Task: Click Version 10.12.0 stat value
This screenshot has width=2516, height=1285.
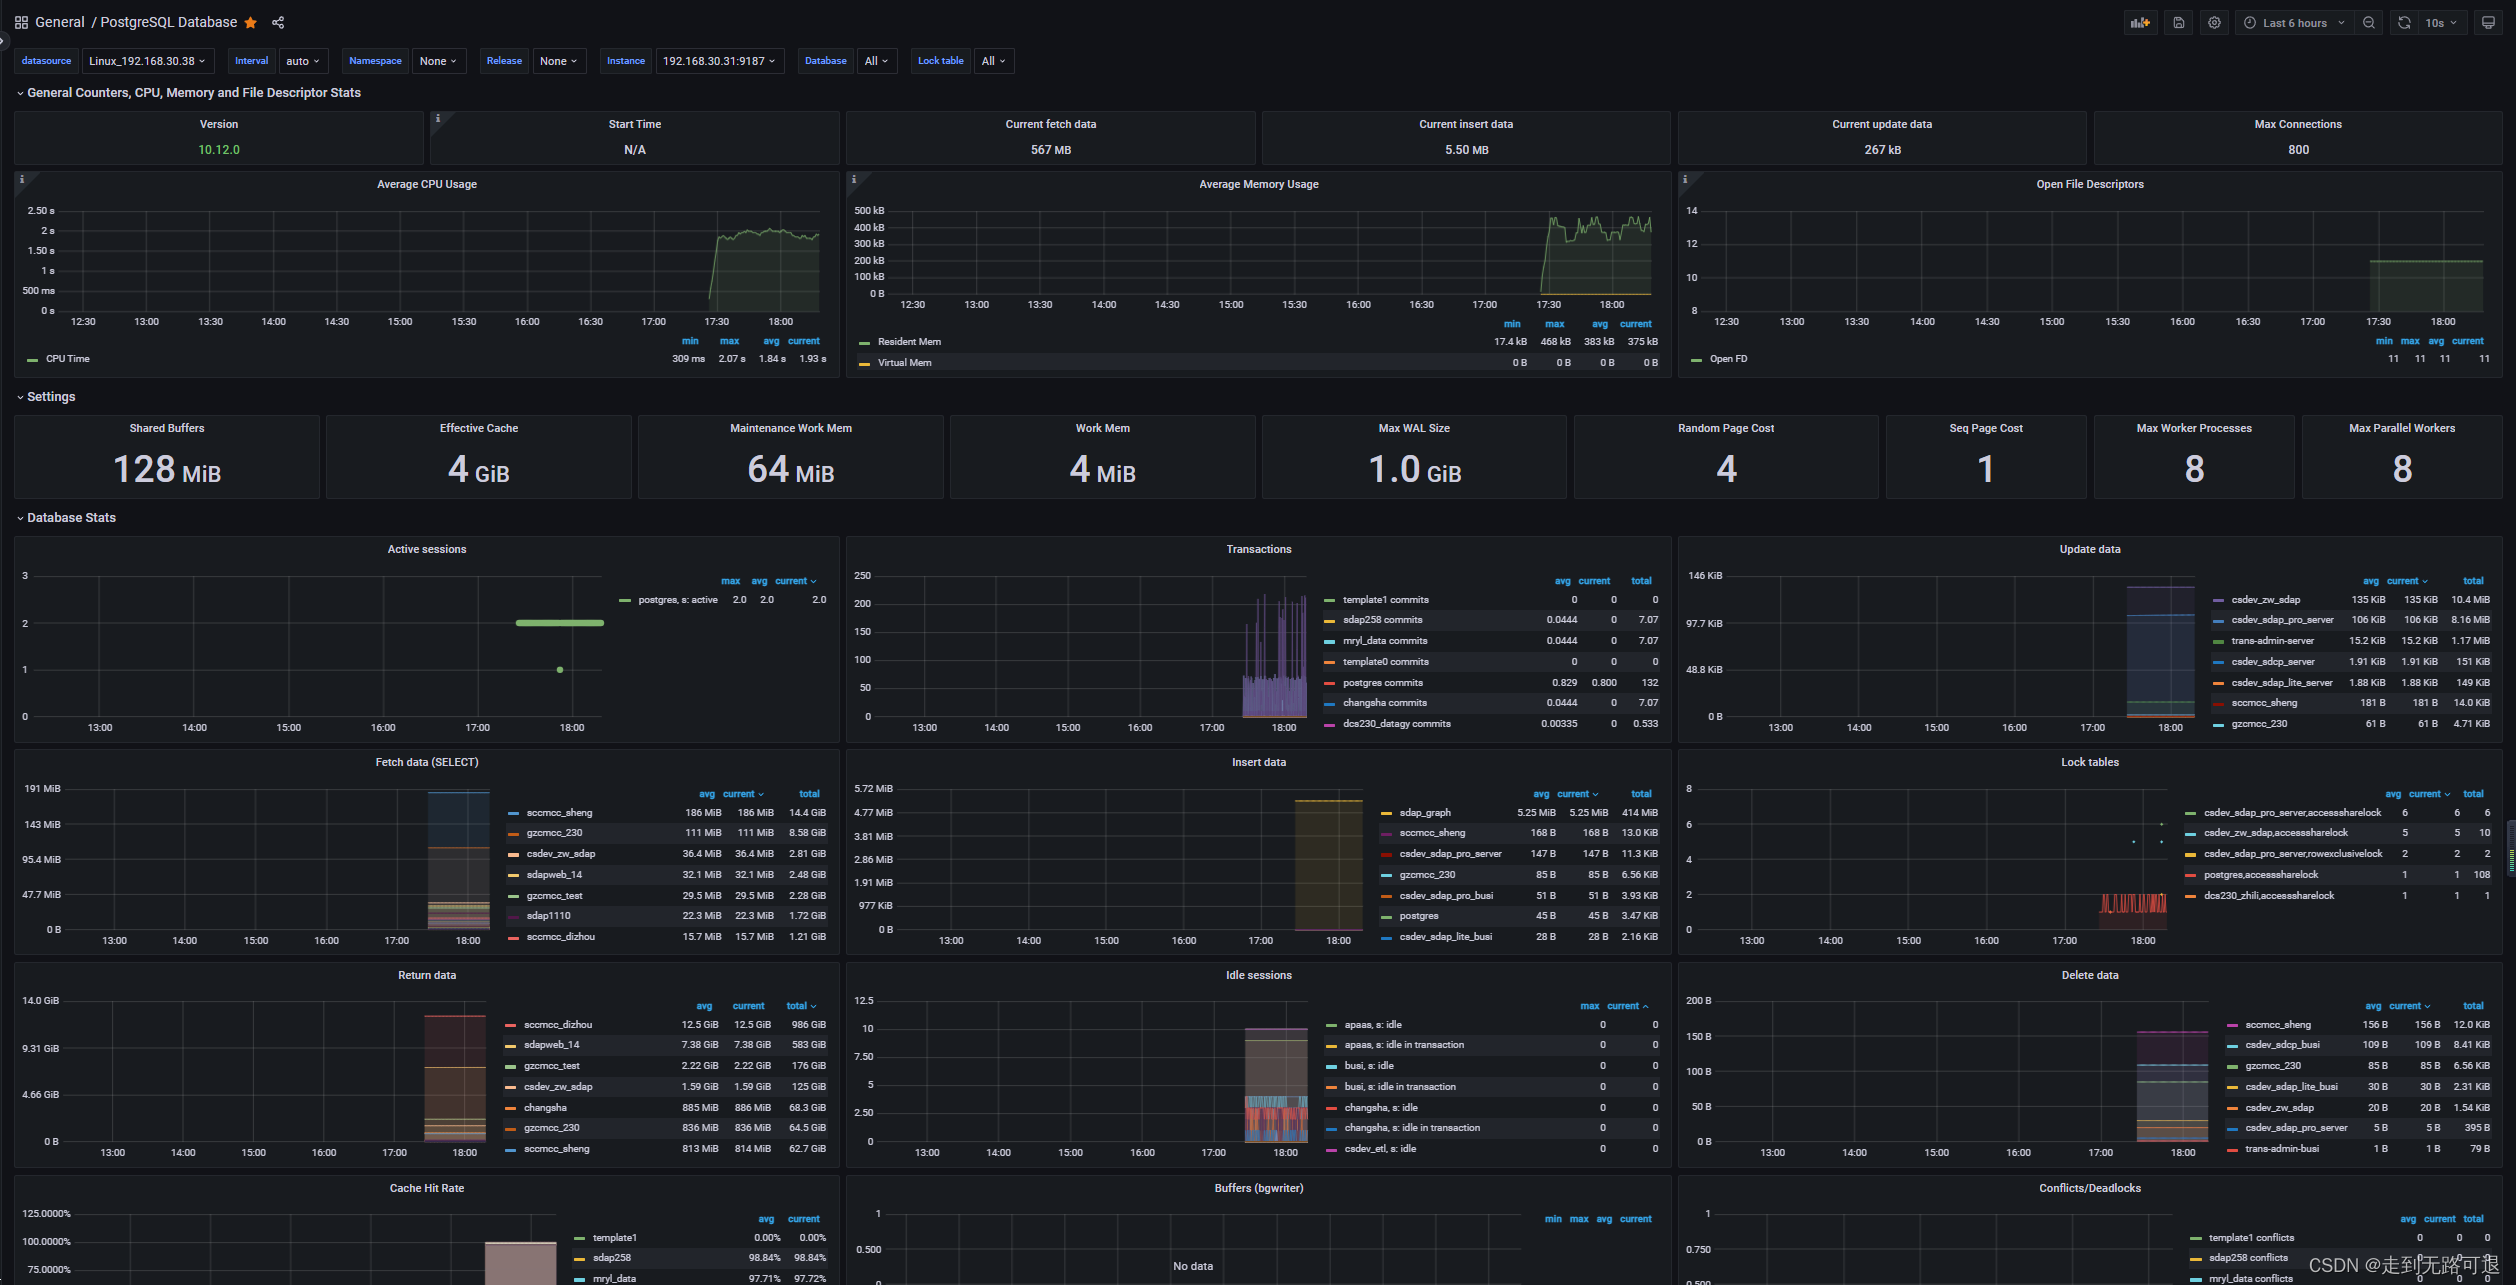Action: click(218, 150)
